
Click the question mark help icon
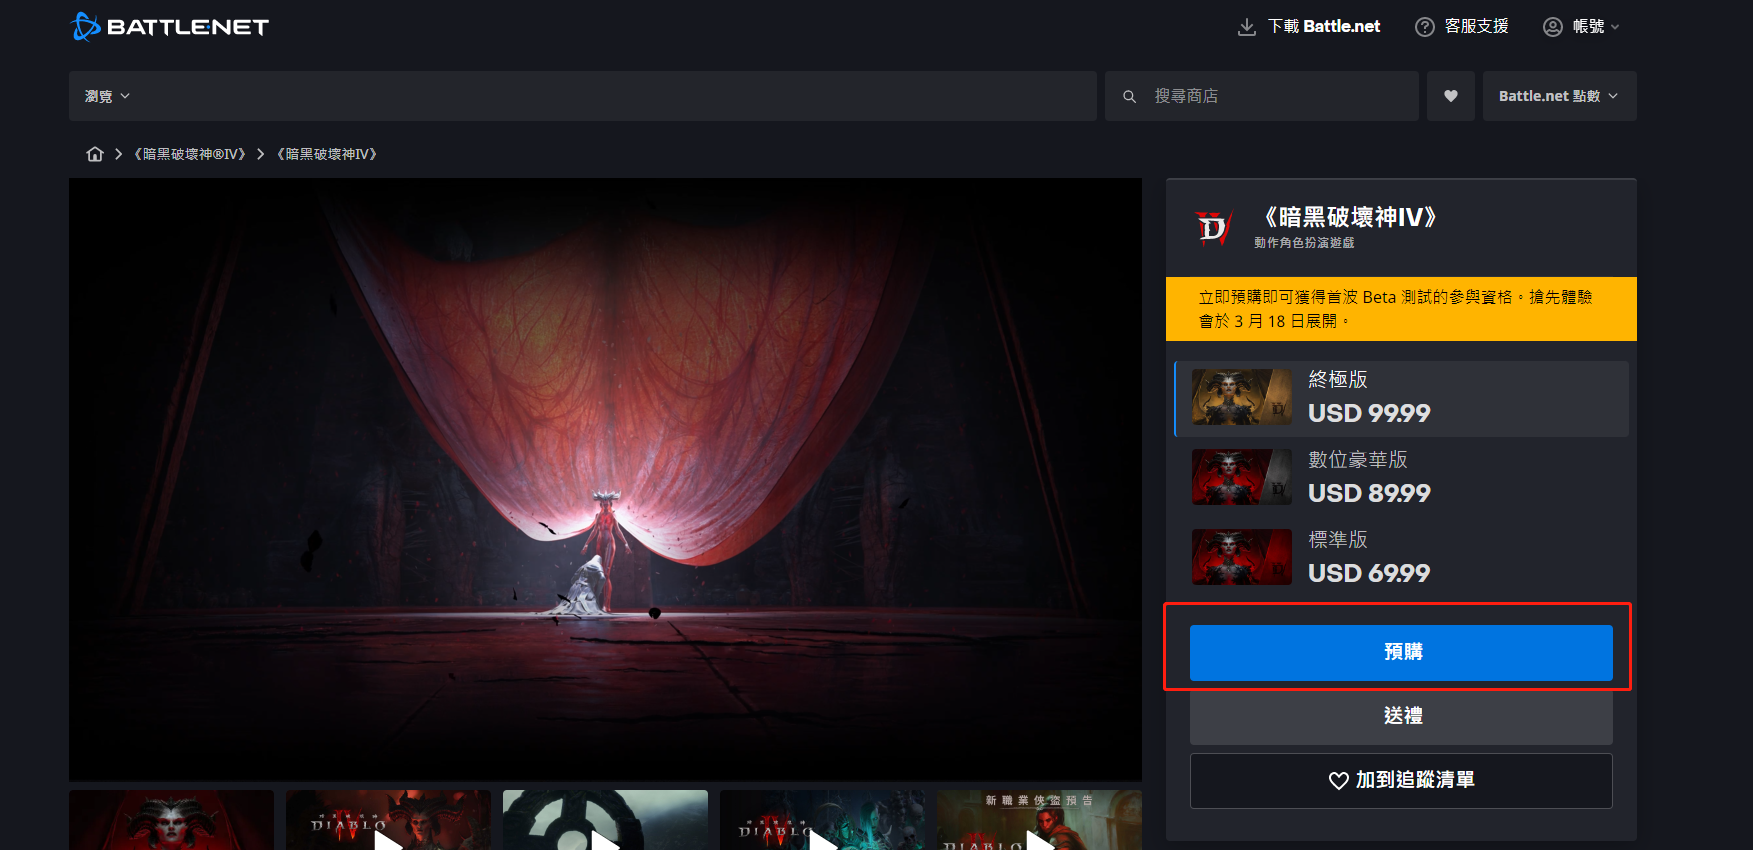pos(1424,27)
